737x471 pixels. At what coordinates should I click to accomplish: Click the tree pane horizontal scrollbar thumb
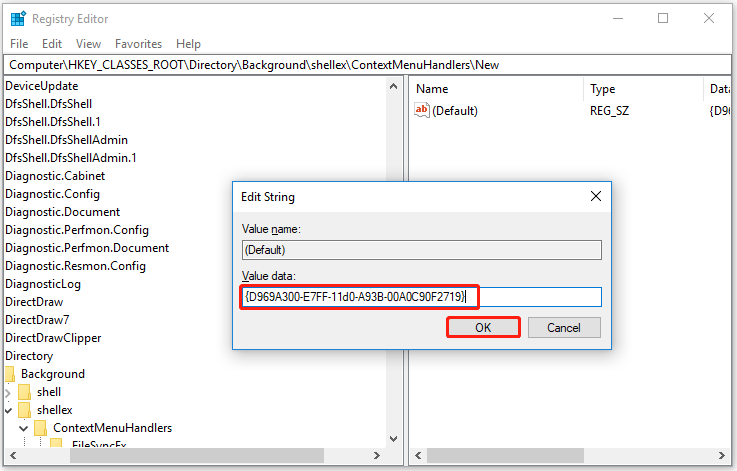197,455
